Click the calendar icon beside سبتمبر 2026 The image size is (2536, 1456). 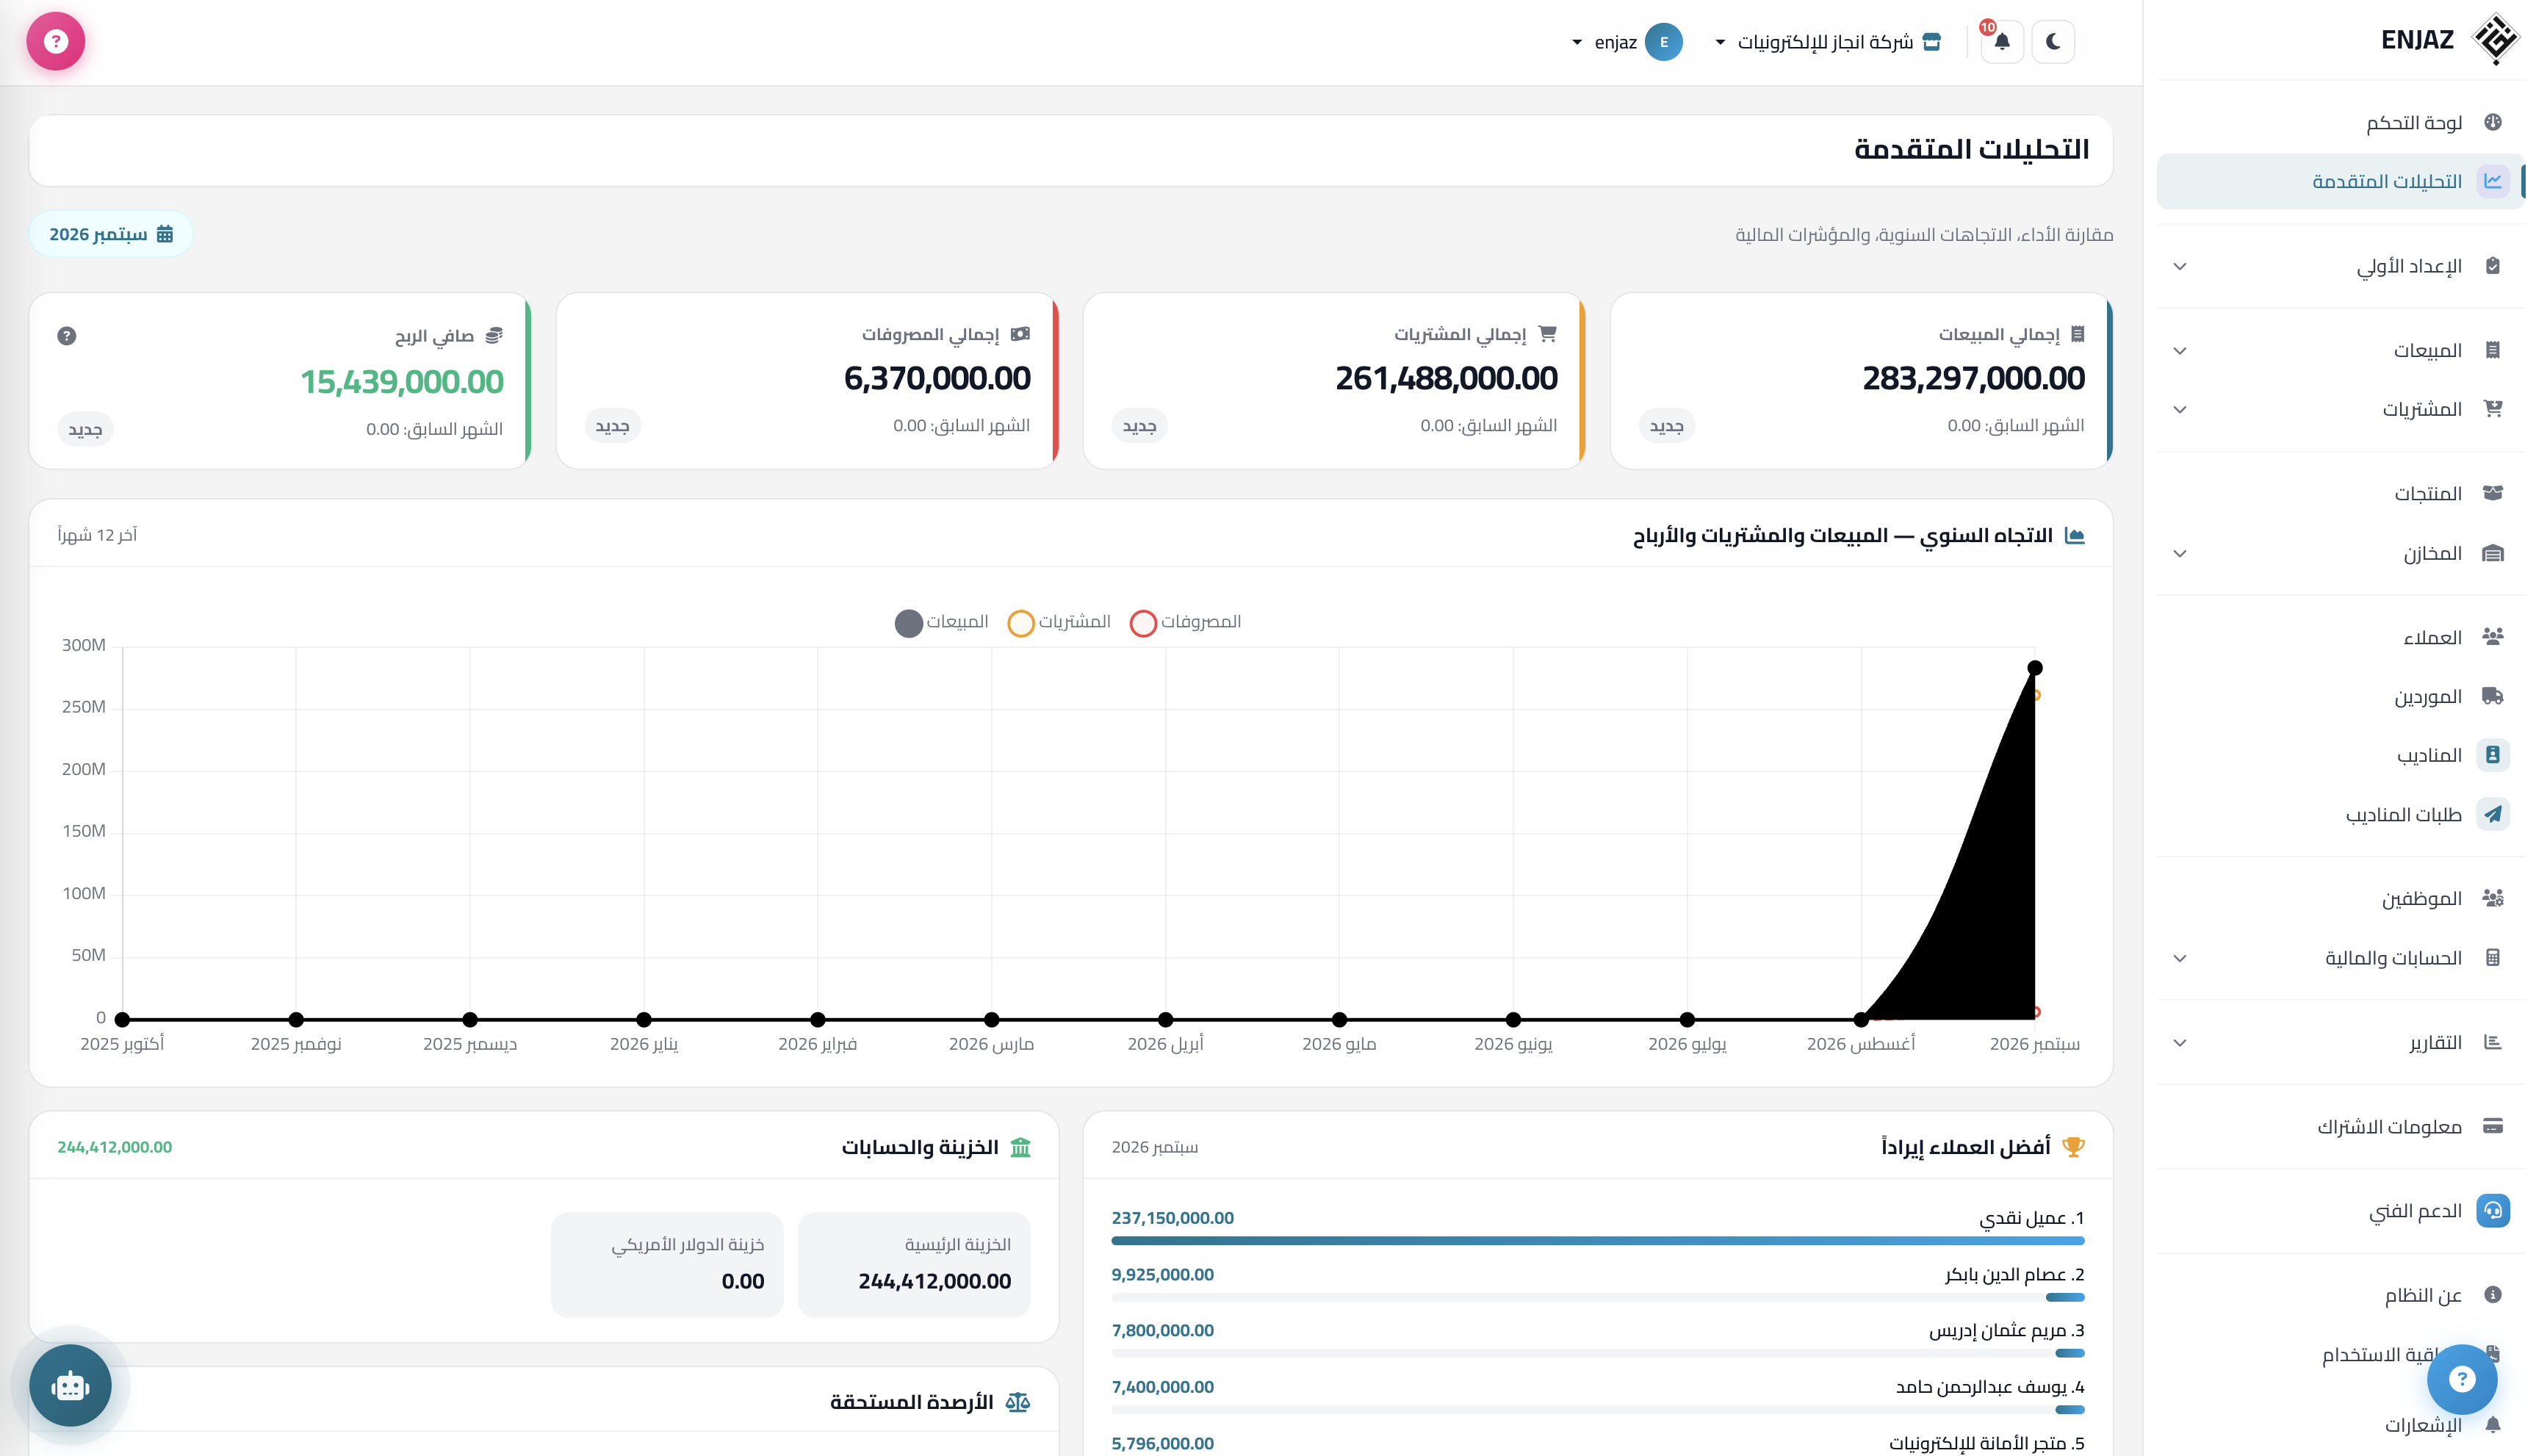[x=165, y=234]
